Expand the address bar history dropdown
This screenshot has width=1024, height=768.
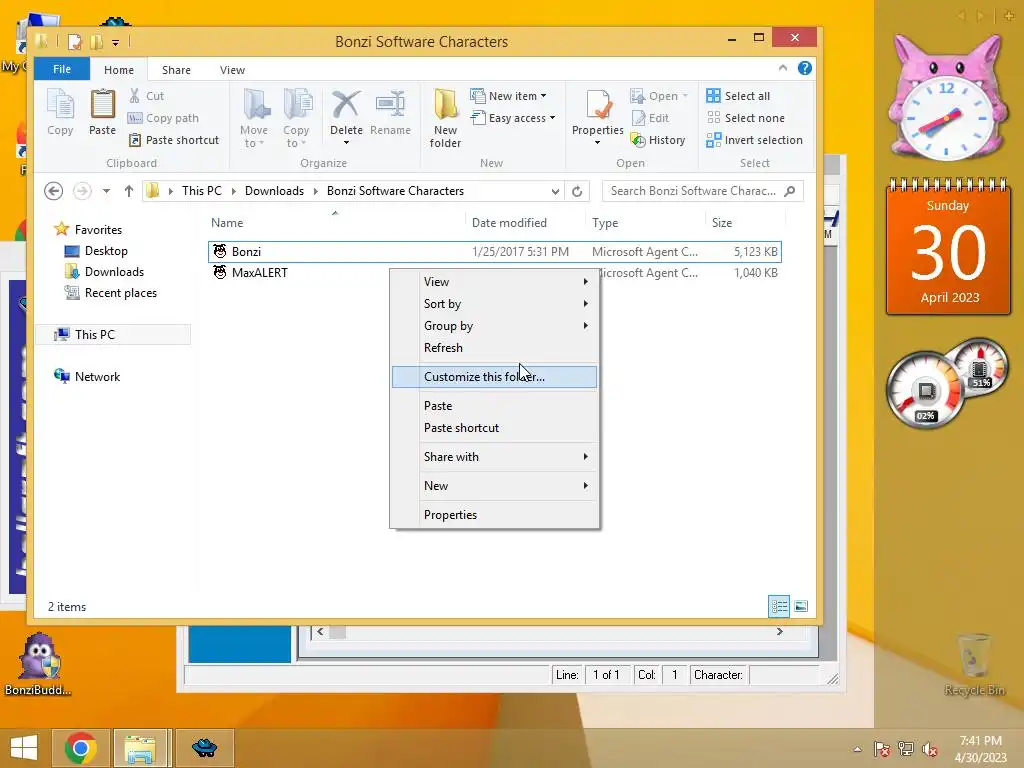tap(555, 191)
